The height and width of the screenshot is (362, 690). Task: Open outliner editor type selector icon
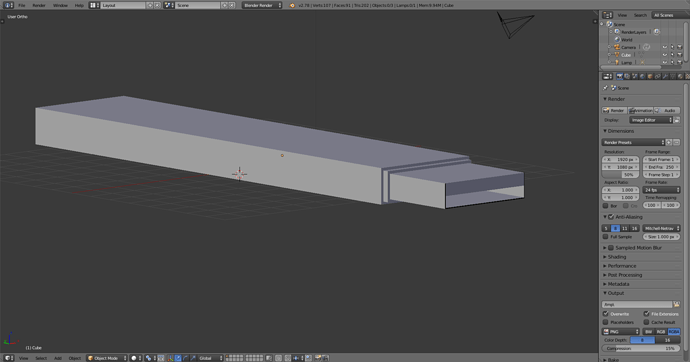(x=607, y=15)
